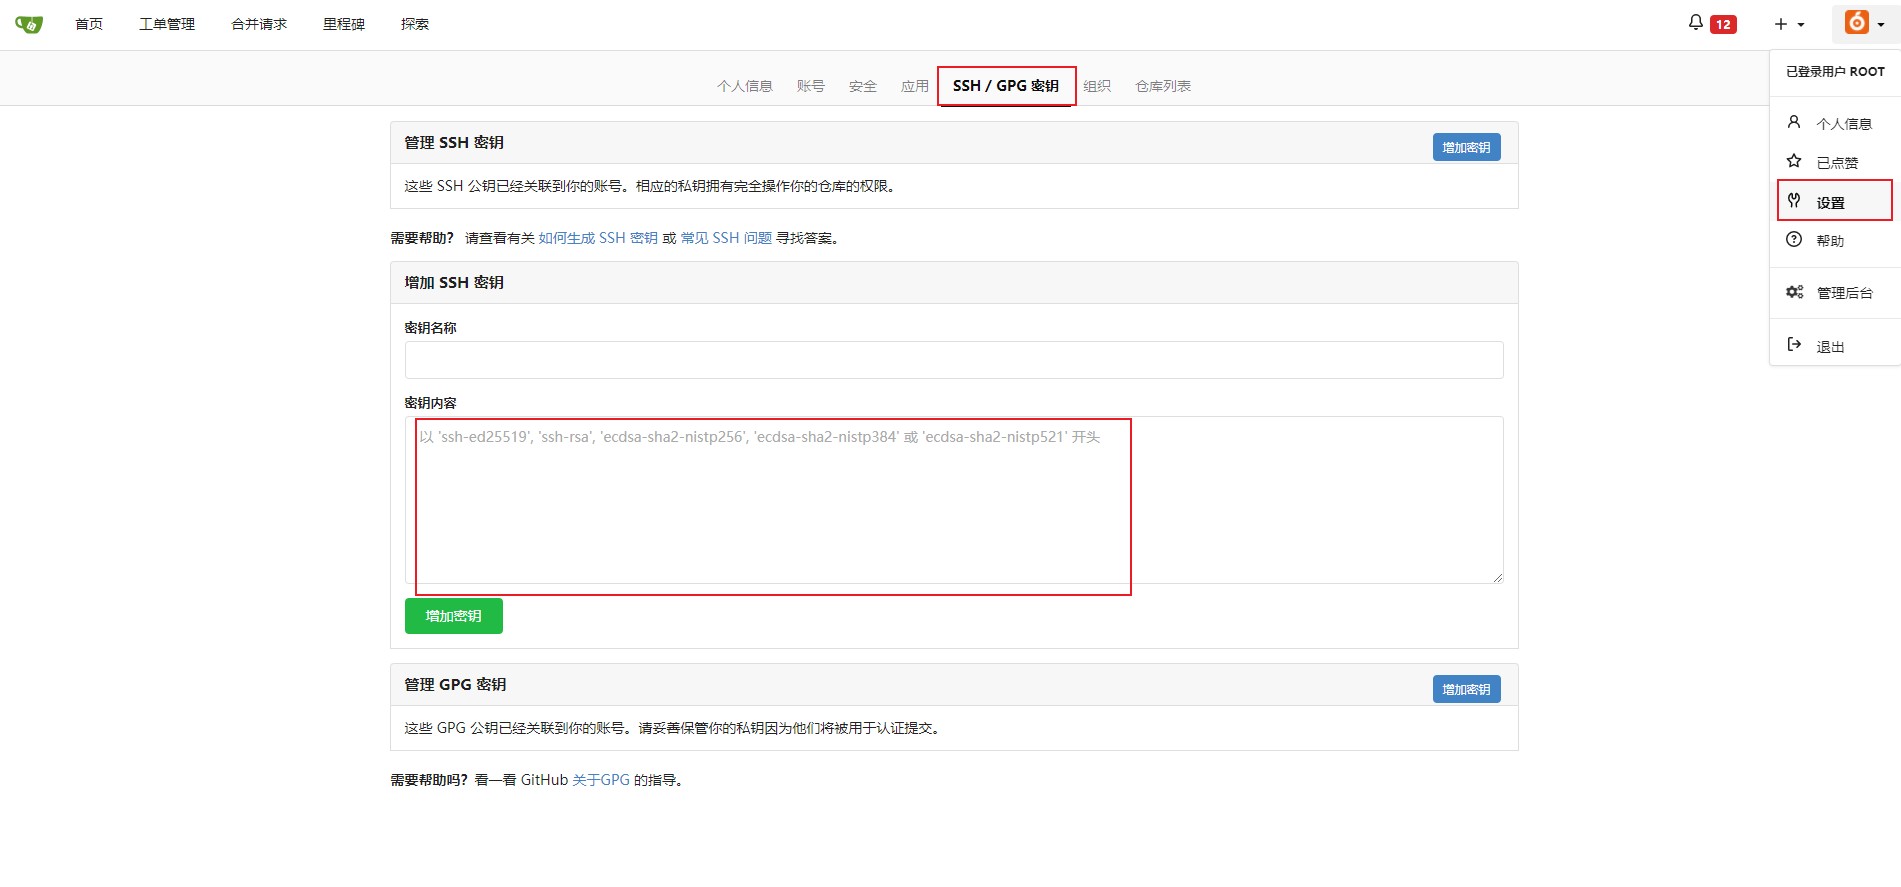Click blue 增加密钥 in 管理 SSH 密钥 header
The width and height of the screenshot is (1901, 887).
pos(1466,147)
